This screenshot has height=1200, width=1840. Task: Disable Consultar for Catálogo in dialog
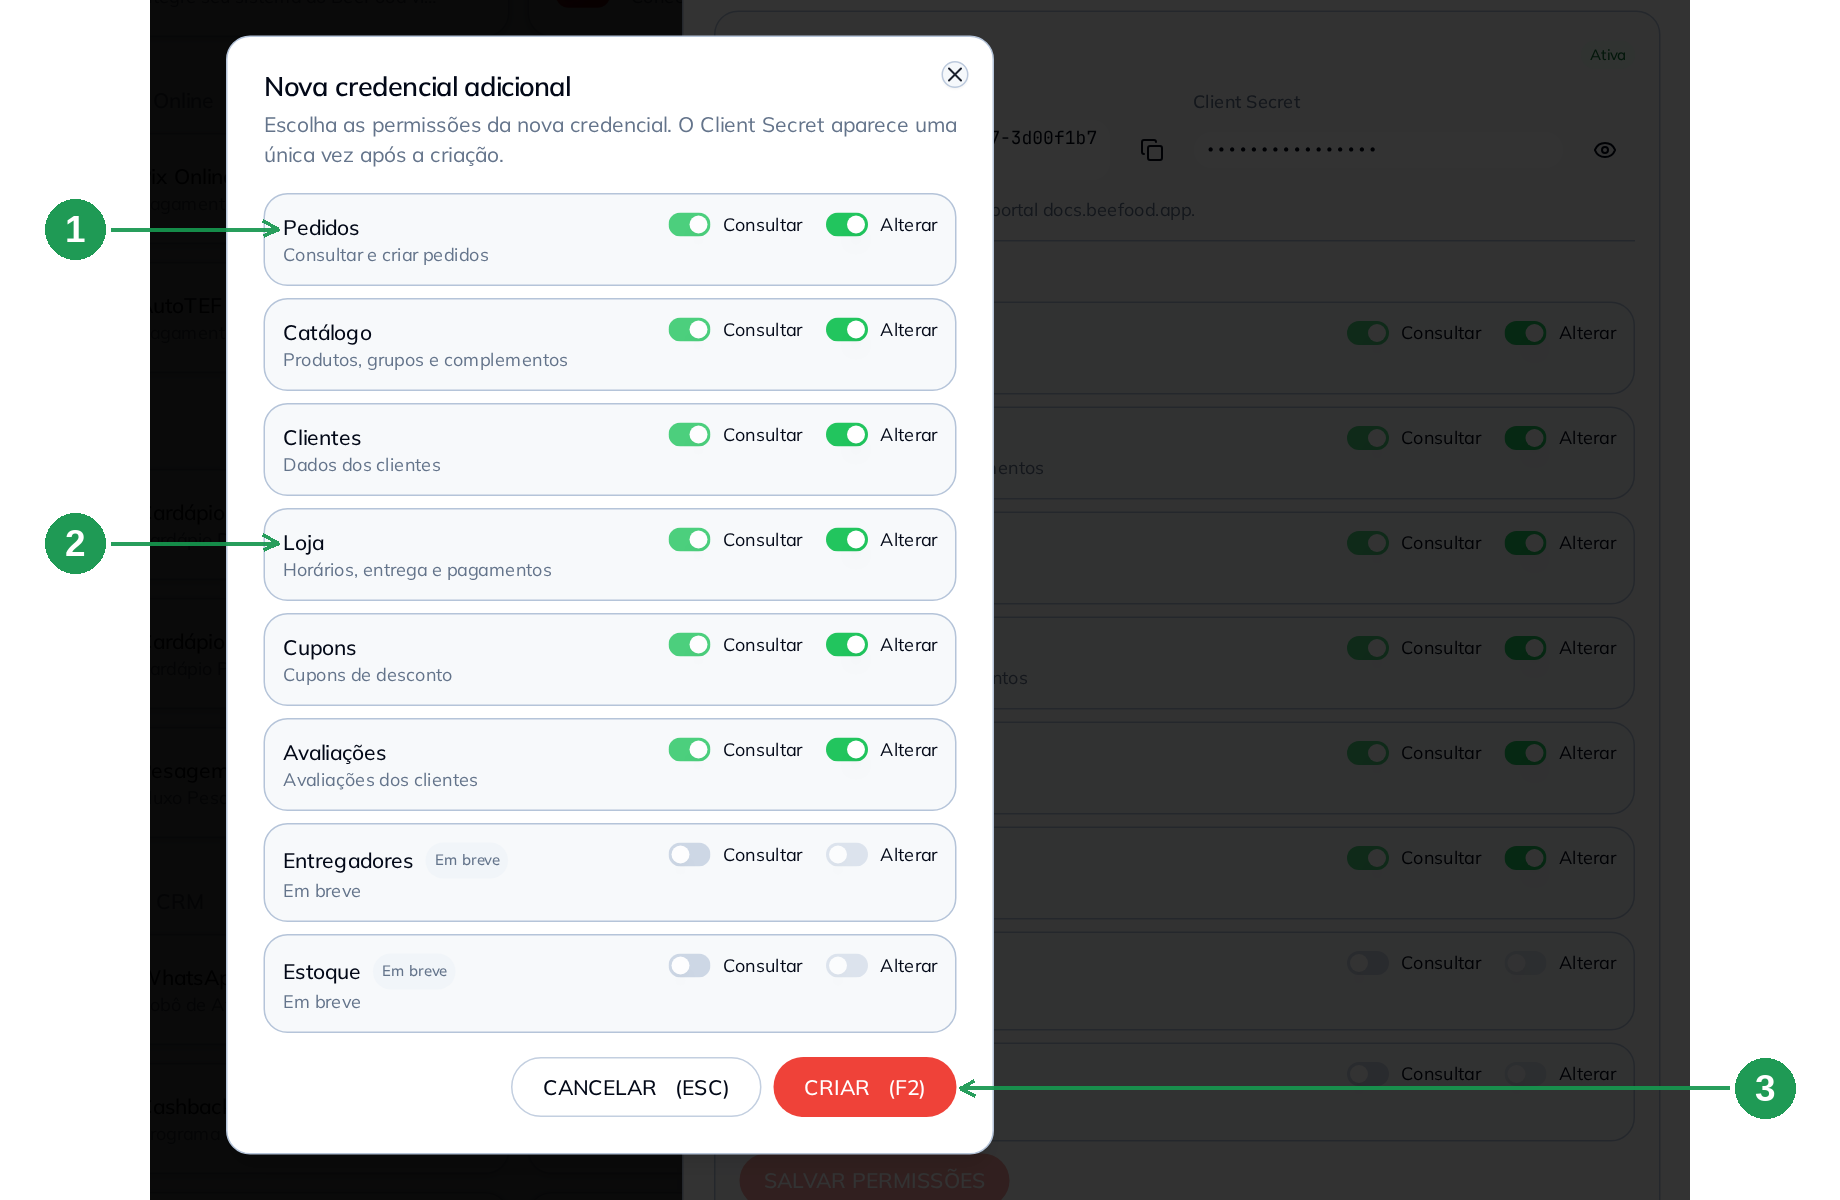pos(690,330)
